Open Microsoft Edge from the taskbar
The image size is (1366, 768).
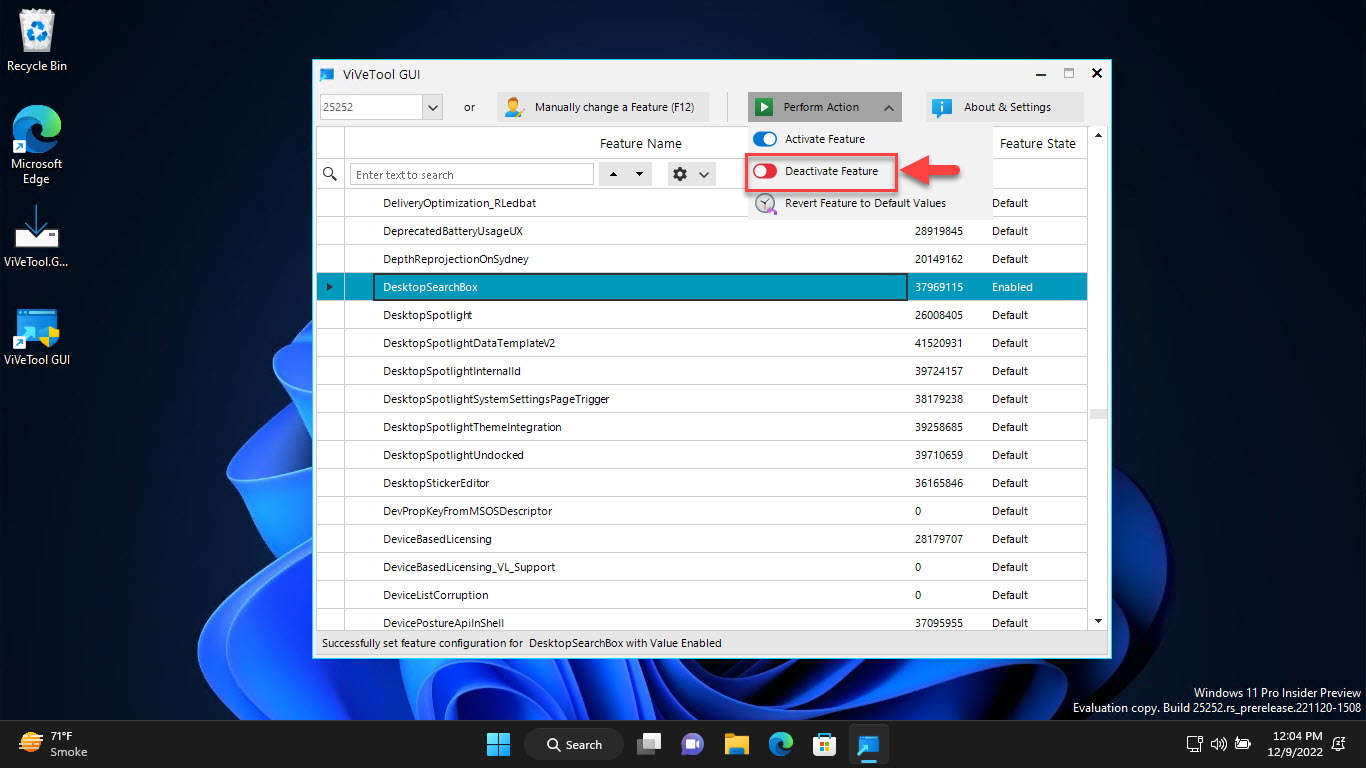point(780,744)
